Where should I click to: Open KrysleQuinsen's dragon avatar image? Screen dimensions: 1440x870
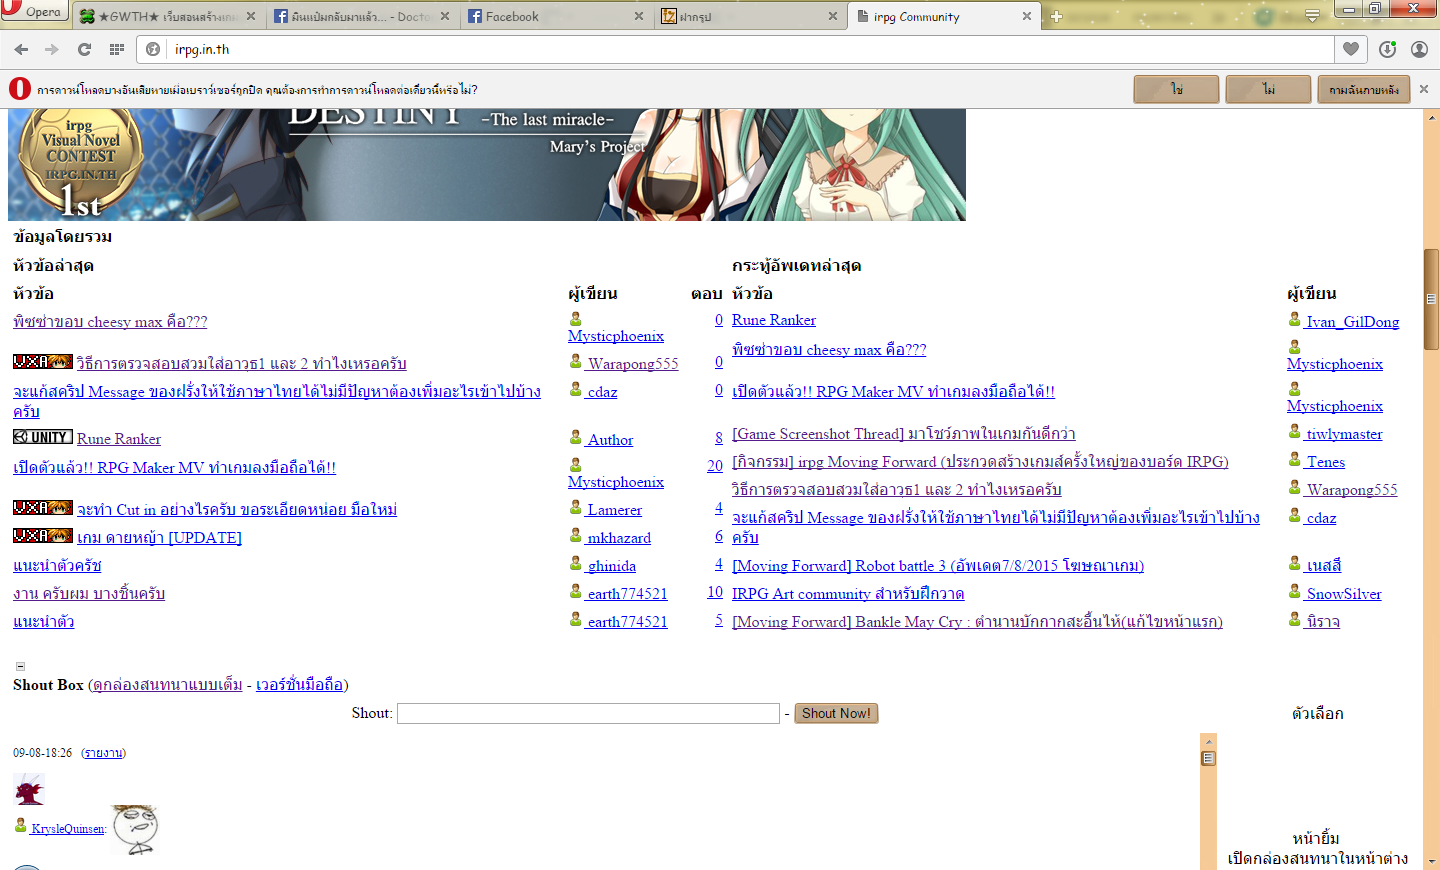[x=29, y=789]
